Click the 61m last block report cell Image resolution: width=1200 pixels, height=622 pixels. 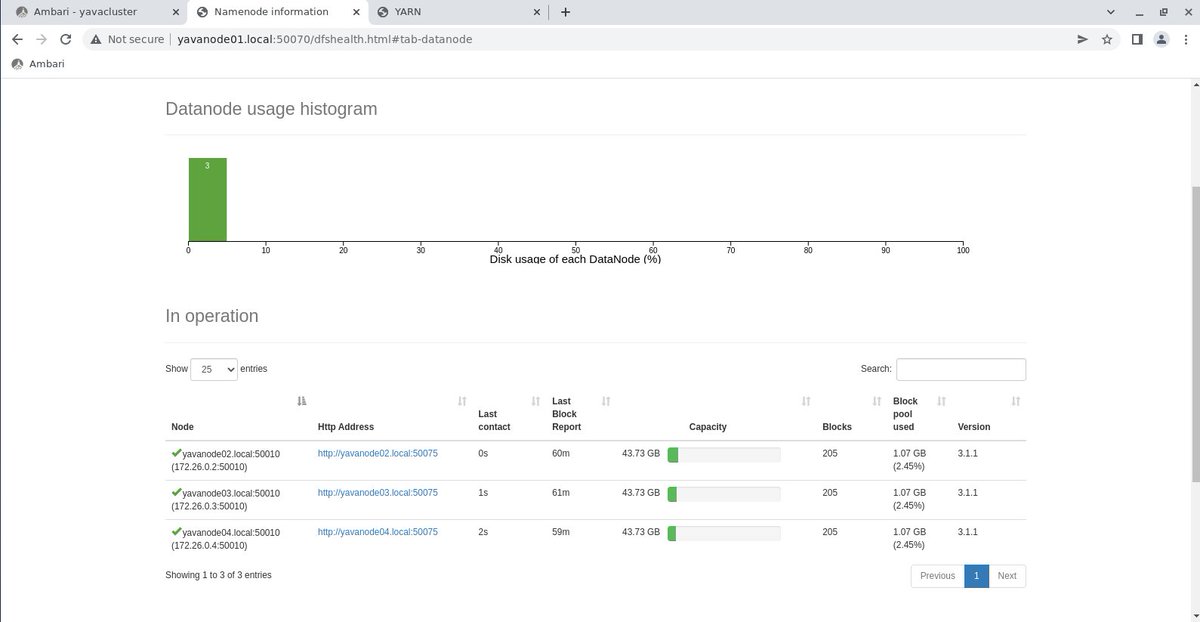click(560, 493)
